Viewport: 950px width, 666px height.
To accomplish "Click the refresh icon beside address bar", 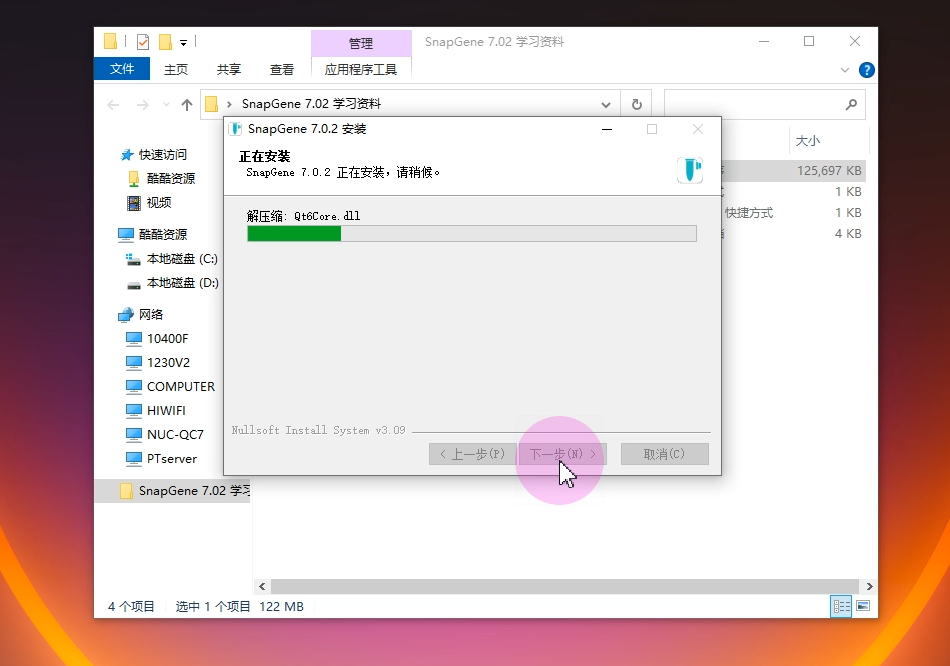I will [x=636, y=104].
